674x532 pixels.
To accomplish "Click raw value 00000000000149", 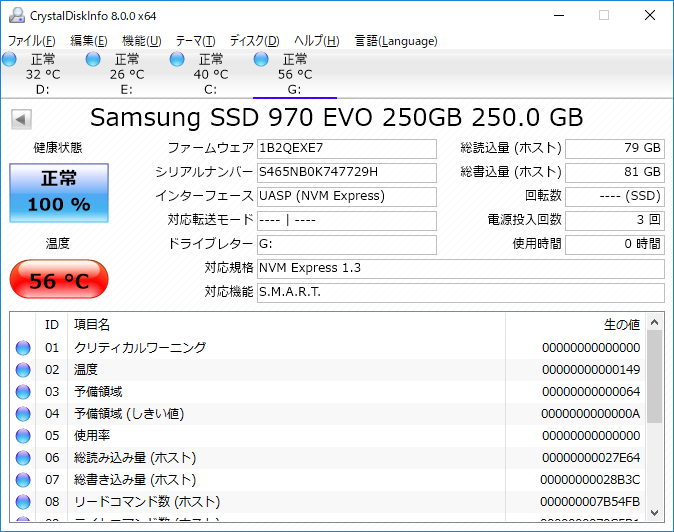I will pyautogui.click(x=591, y=370).
